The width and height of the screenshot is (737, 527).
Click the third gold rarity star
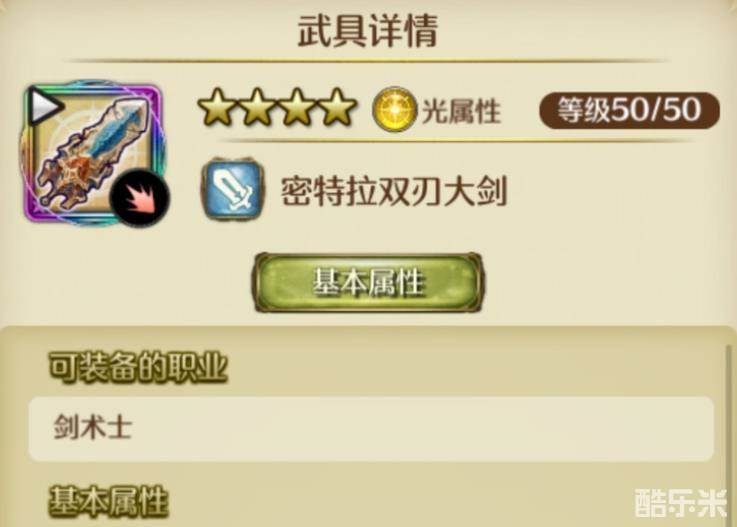tap(298, 108)
